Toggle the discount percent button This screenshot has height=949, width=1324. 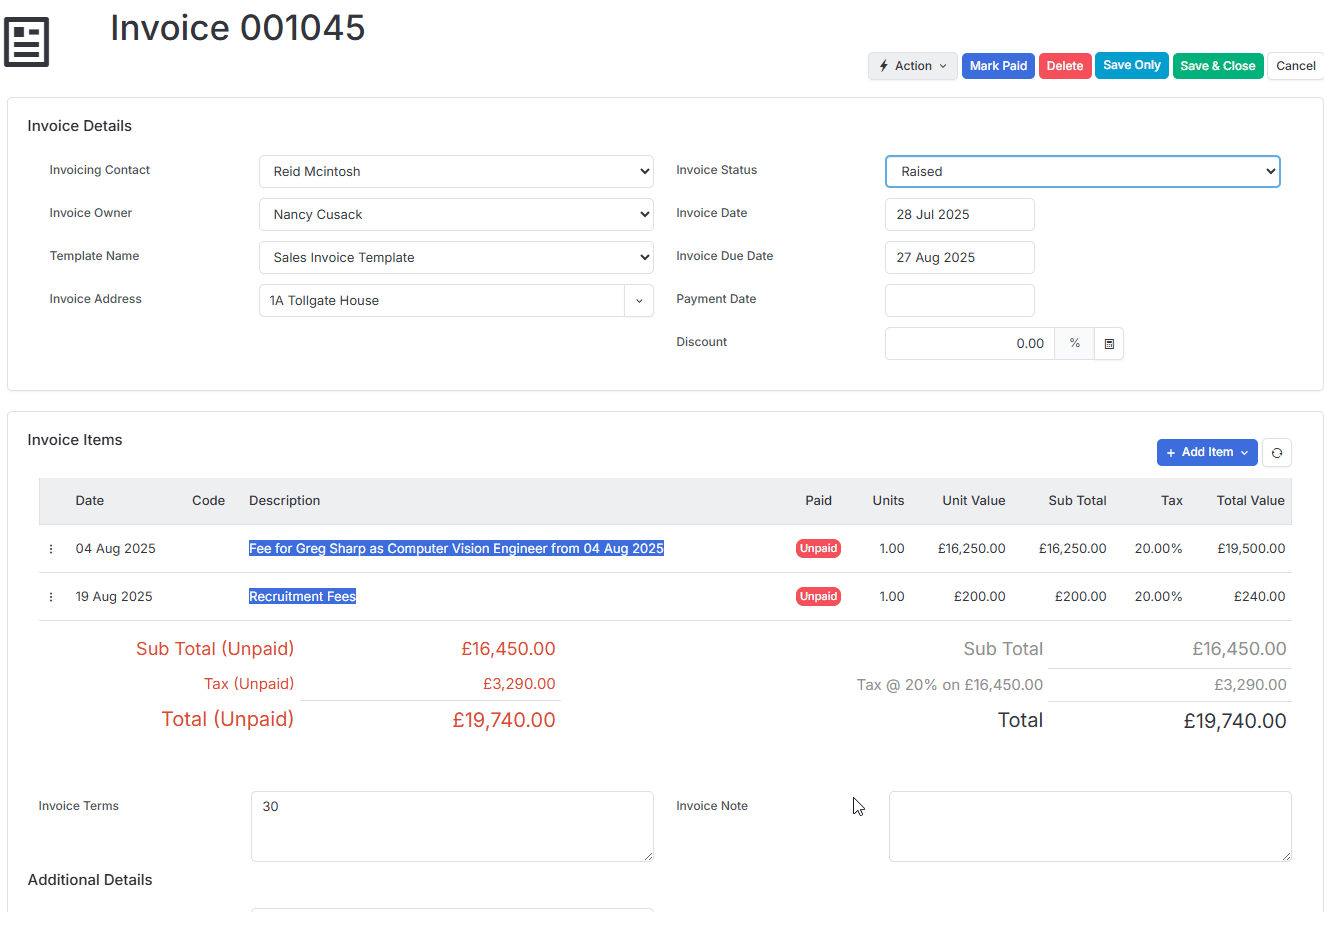1075,344
